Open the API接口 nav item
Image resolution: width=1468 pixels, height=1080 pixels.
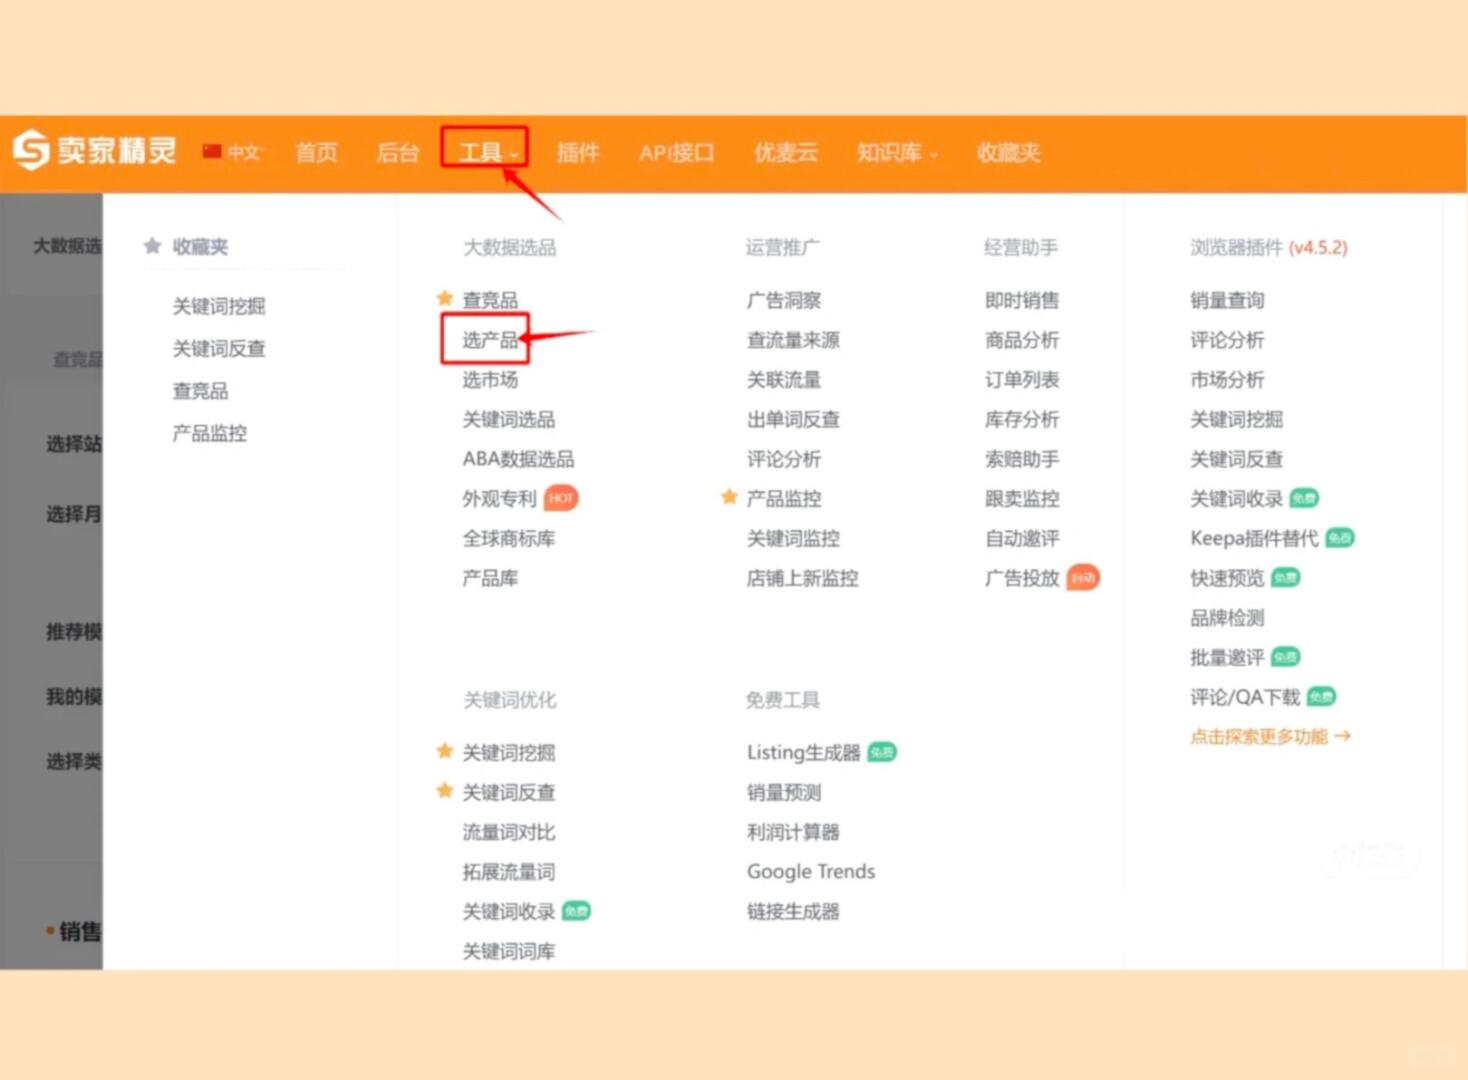tap(677, 152)
